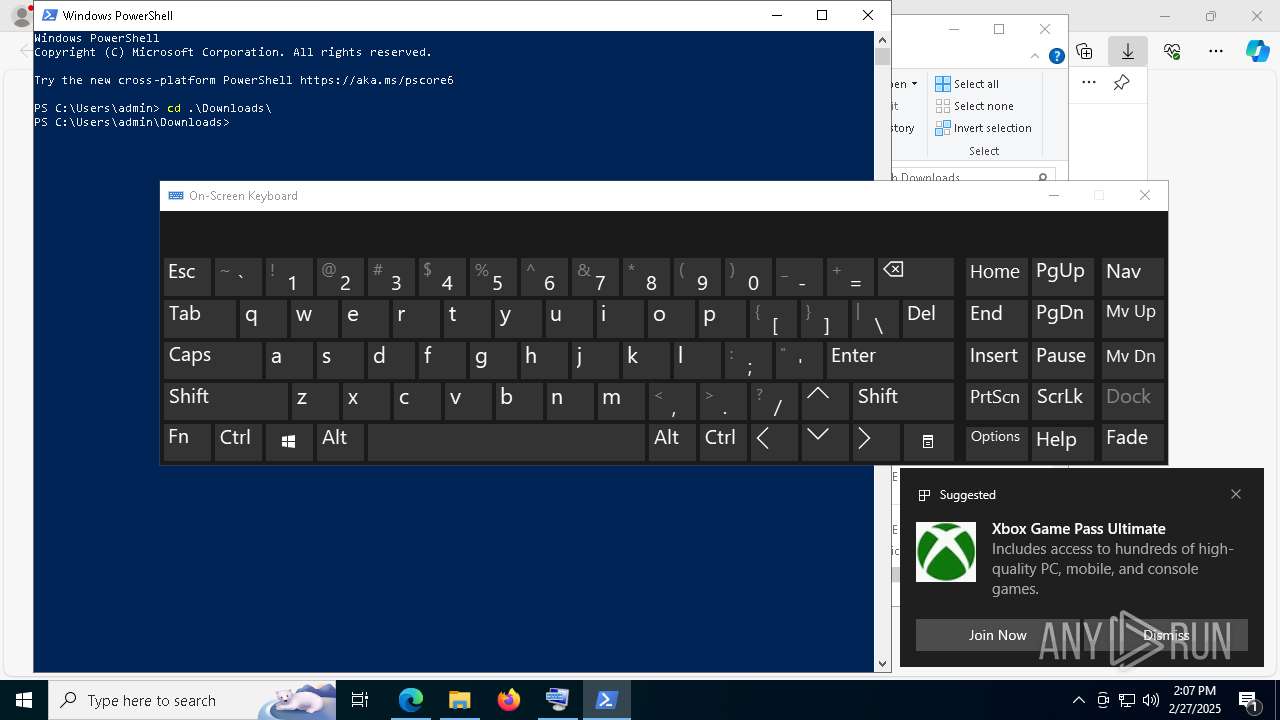Image resolution: width=1280 pixels, height=720 pixels.
Task: Toggle the left Shift key
Action: (225, 401)
